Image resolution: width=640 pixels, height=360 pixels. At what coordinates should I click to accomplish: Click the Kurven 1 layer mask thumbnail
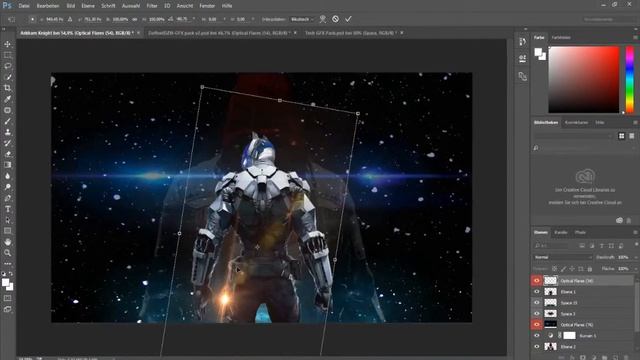click(x=569, y=336)
